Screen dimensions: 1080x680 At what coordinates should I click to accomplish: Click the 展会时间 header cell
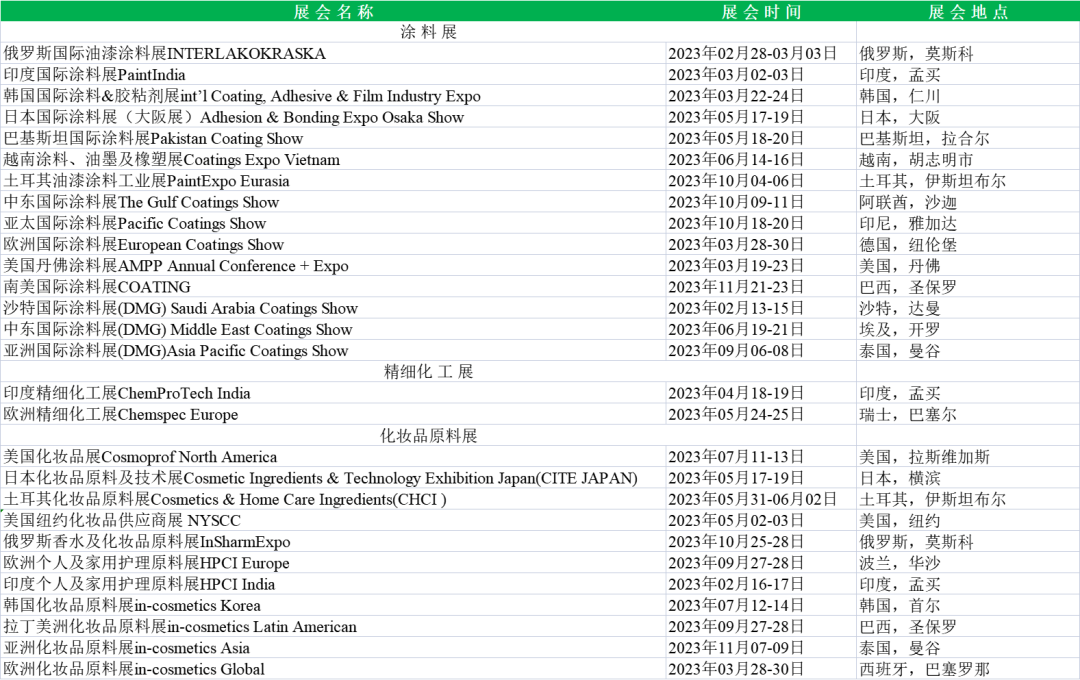[x=761, y=11]
